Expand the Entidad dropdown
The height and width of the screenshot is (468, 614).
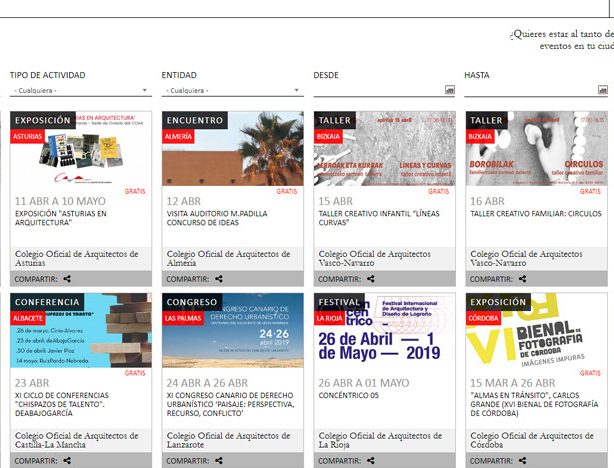(x=231, y=91)
